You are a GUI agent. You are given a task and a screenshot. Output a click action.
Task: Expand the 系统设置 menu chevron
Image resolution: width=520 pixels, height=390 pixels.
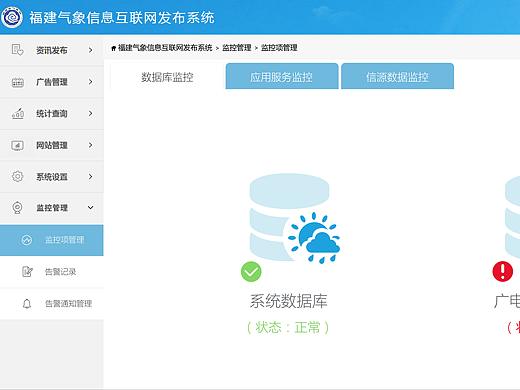tap(90, 176)
